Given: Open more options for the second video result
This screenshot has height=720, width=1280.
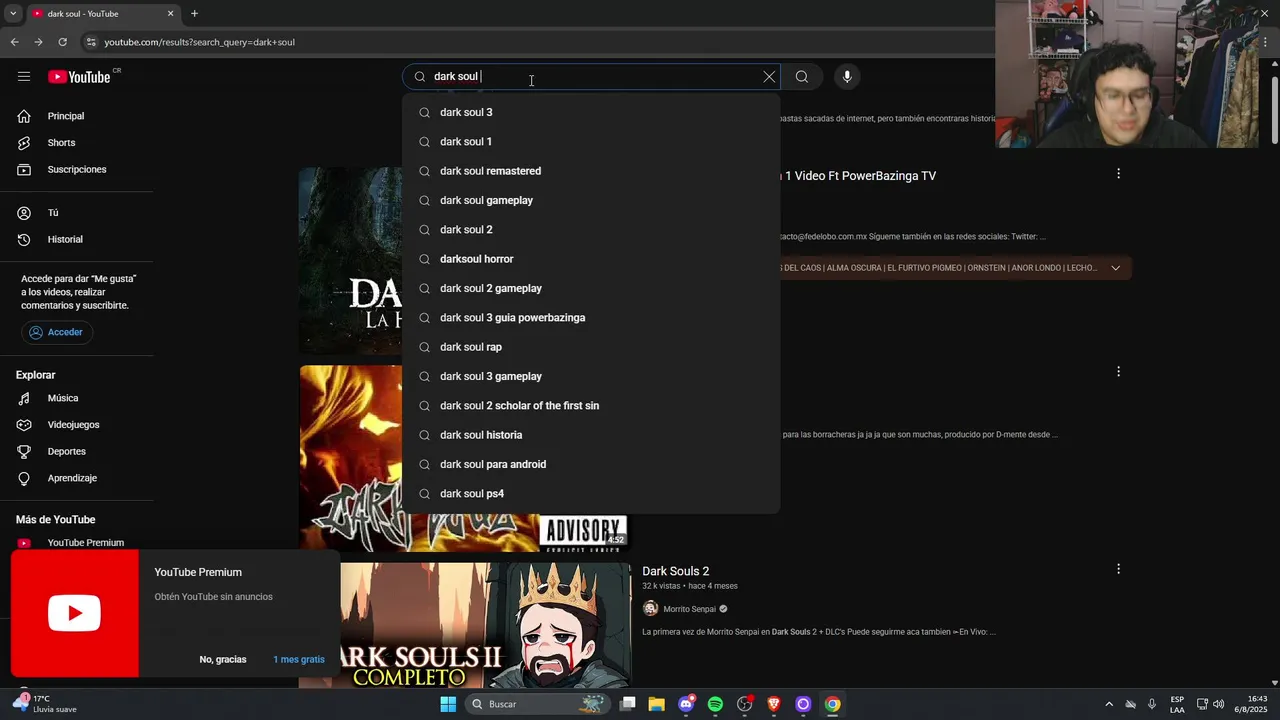Looking at the screenshot, I should point(1118,372).
